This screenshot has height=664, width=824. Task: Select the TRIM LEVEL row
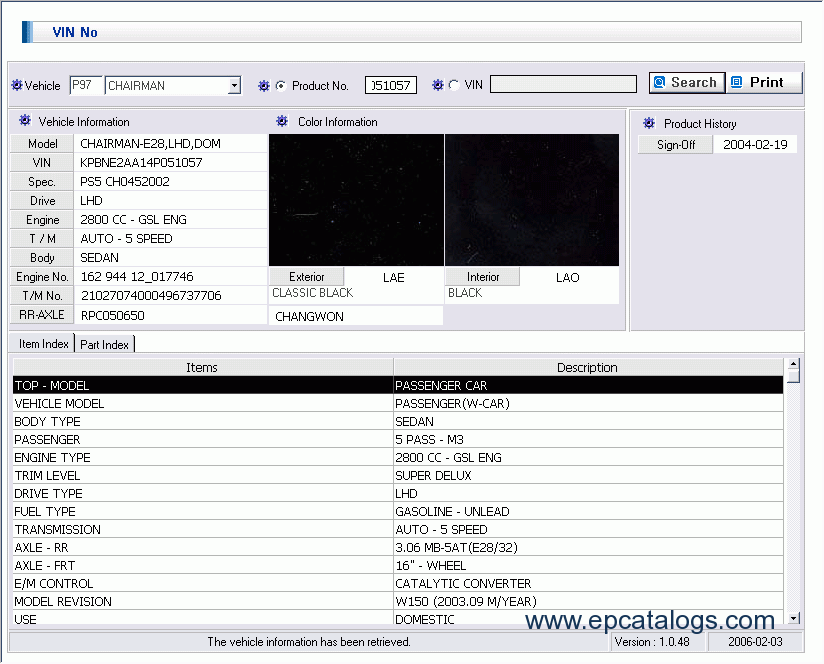398,475
